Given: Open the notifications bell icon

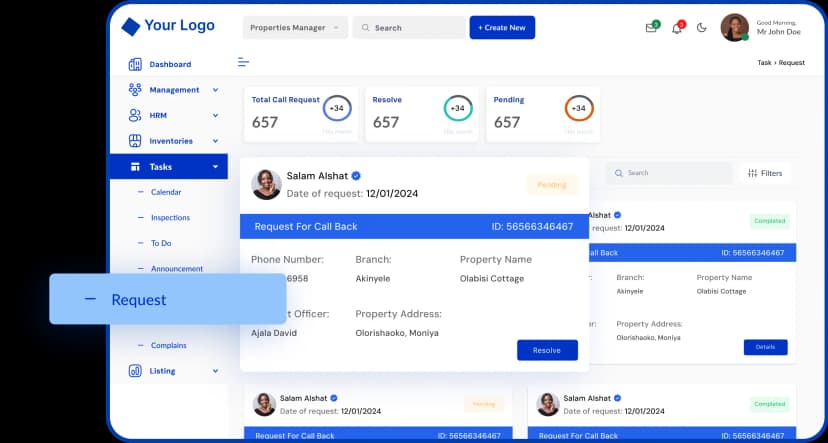Looking at the screenshot, I should 676,29.
